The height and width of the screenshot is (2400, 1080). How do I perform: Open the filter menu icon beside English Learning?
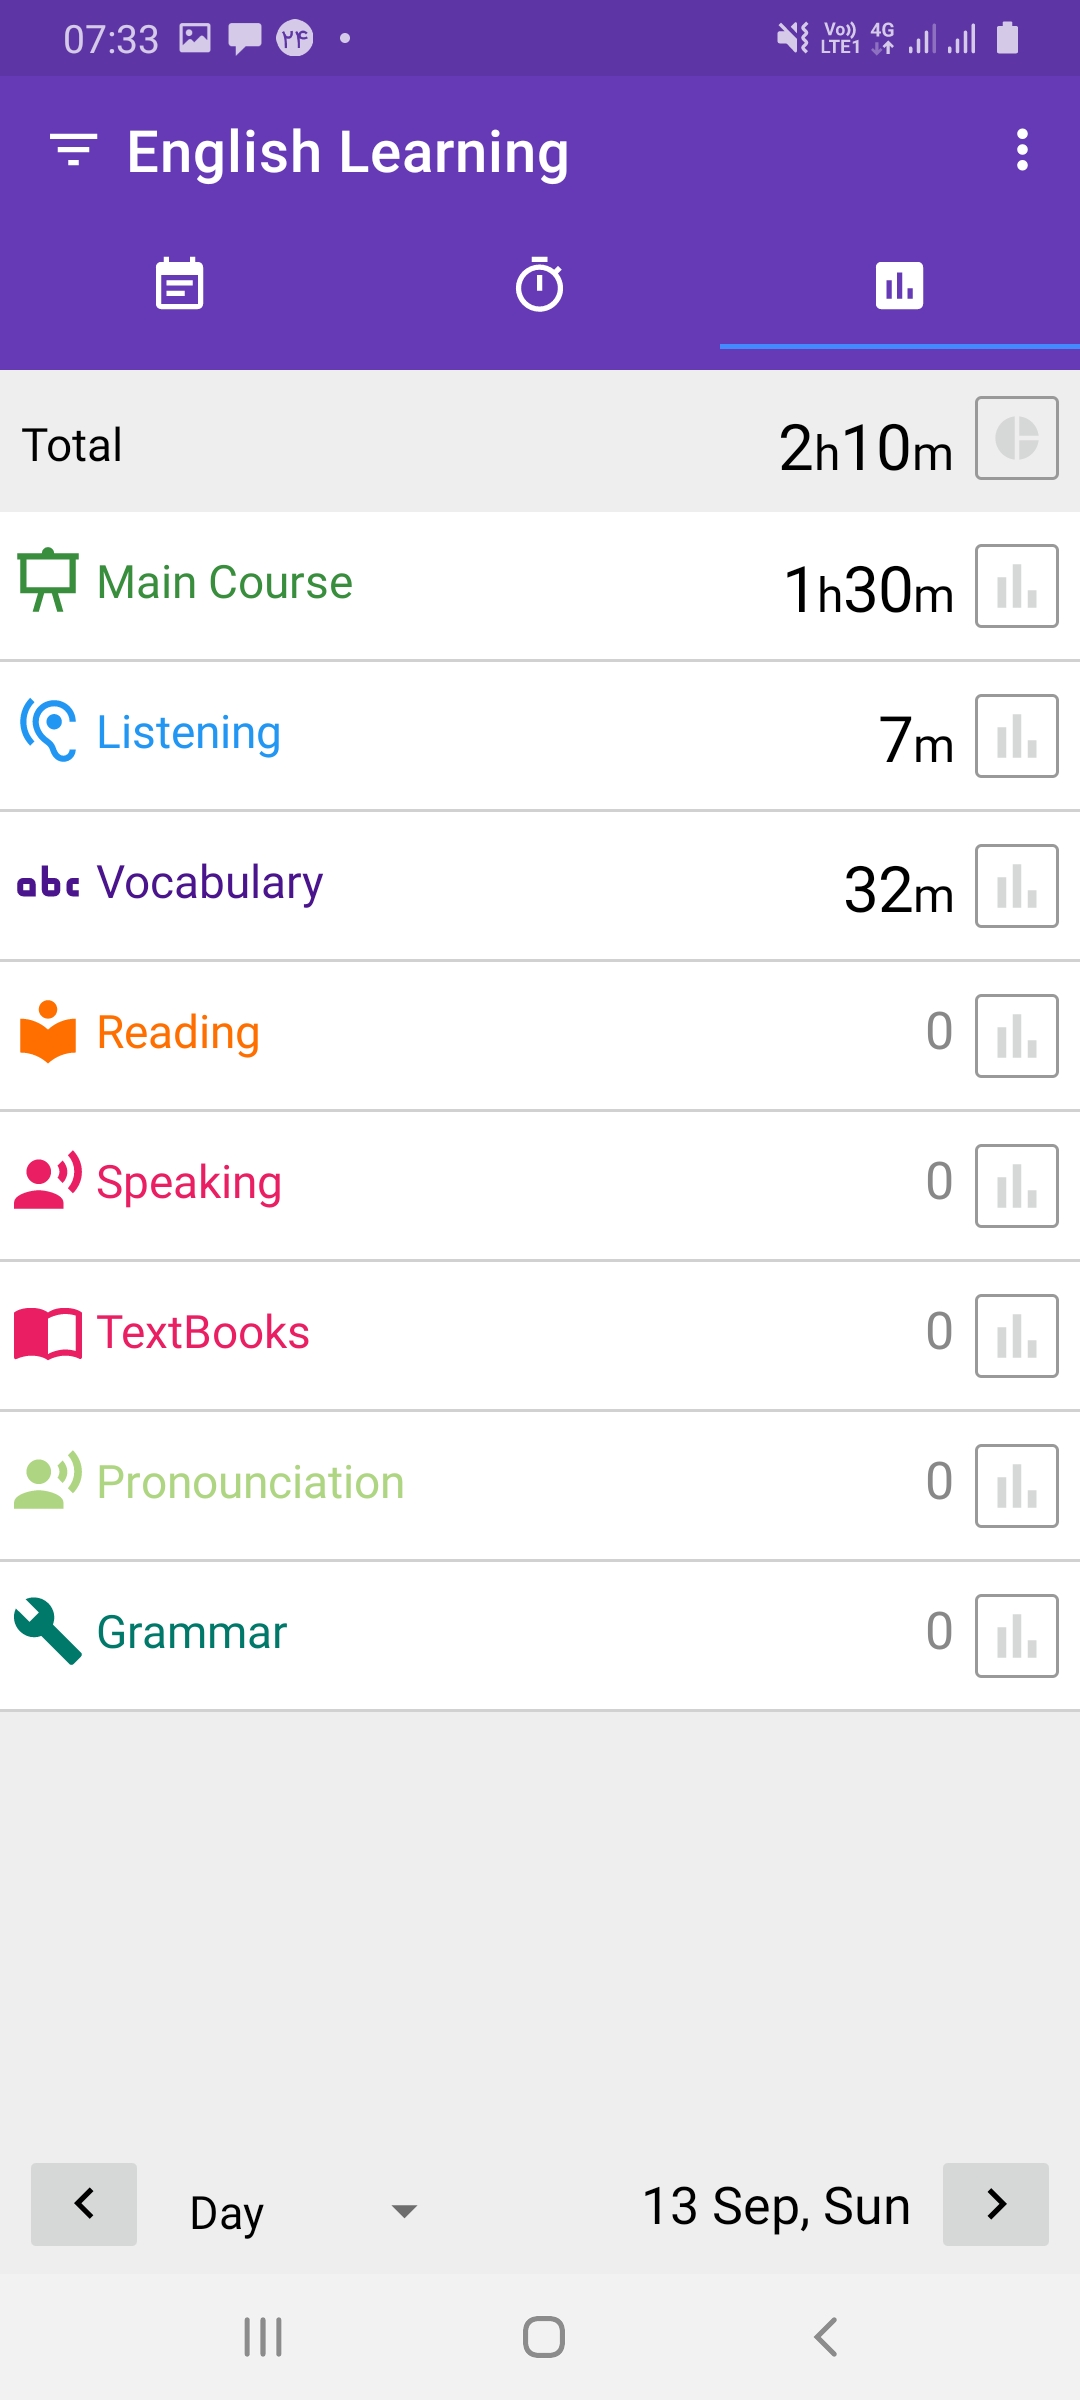click(x=73, y=150)
